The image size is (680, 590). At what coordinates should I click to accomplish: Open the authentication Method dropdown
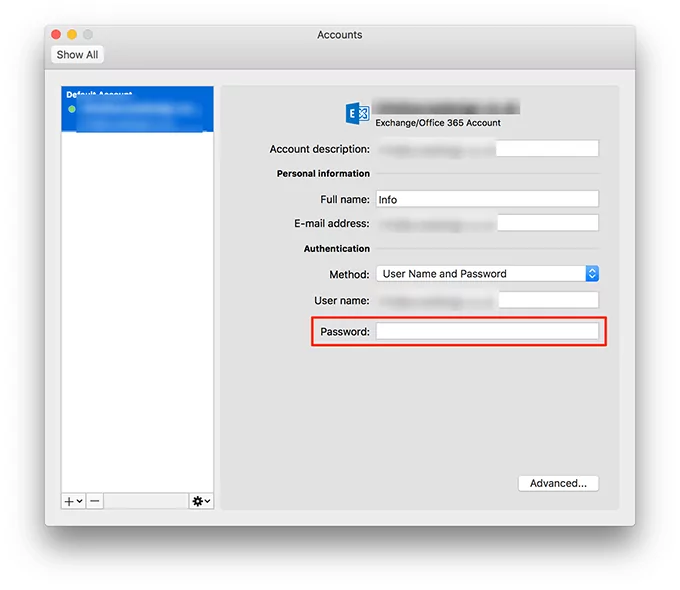coord(487,274)
